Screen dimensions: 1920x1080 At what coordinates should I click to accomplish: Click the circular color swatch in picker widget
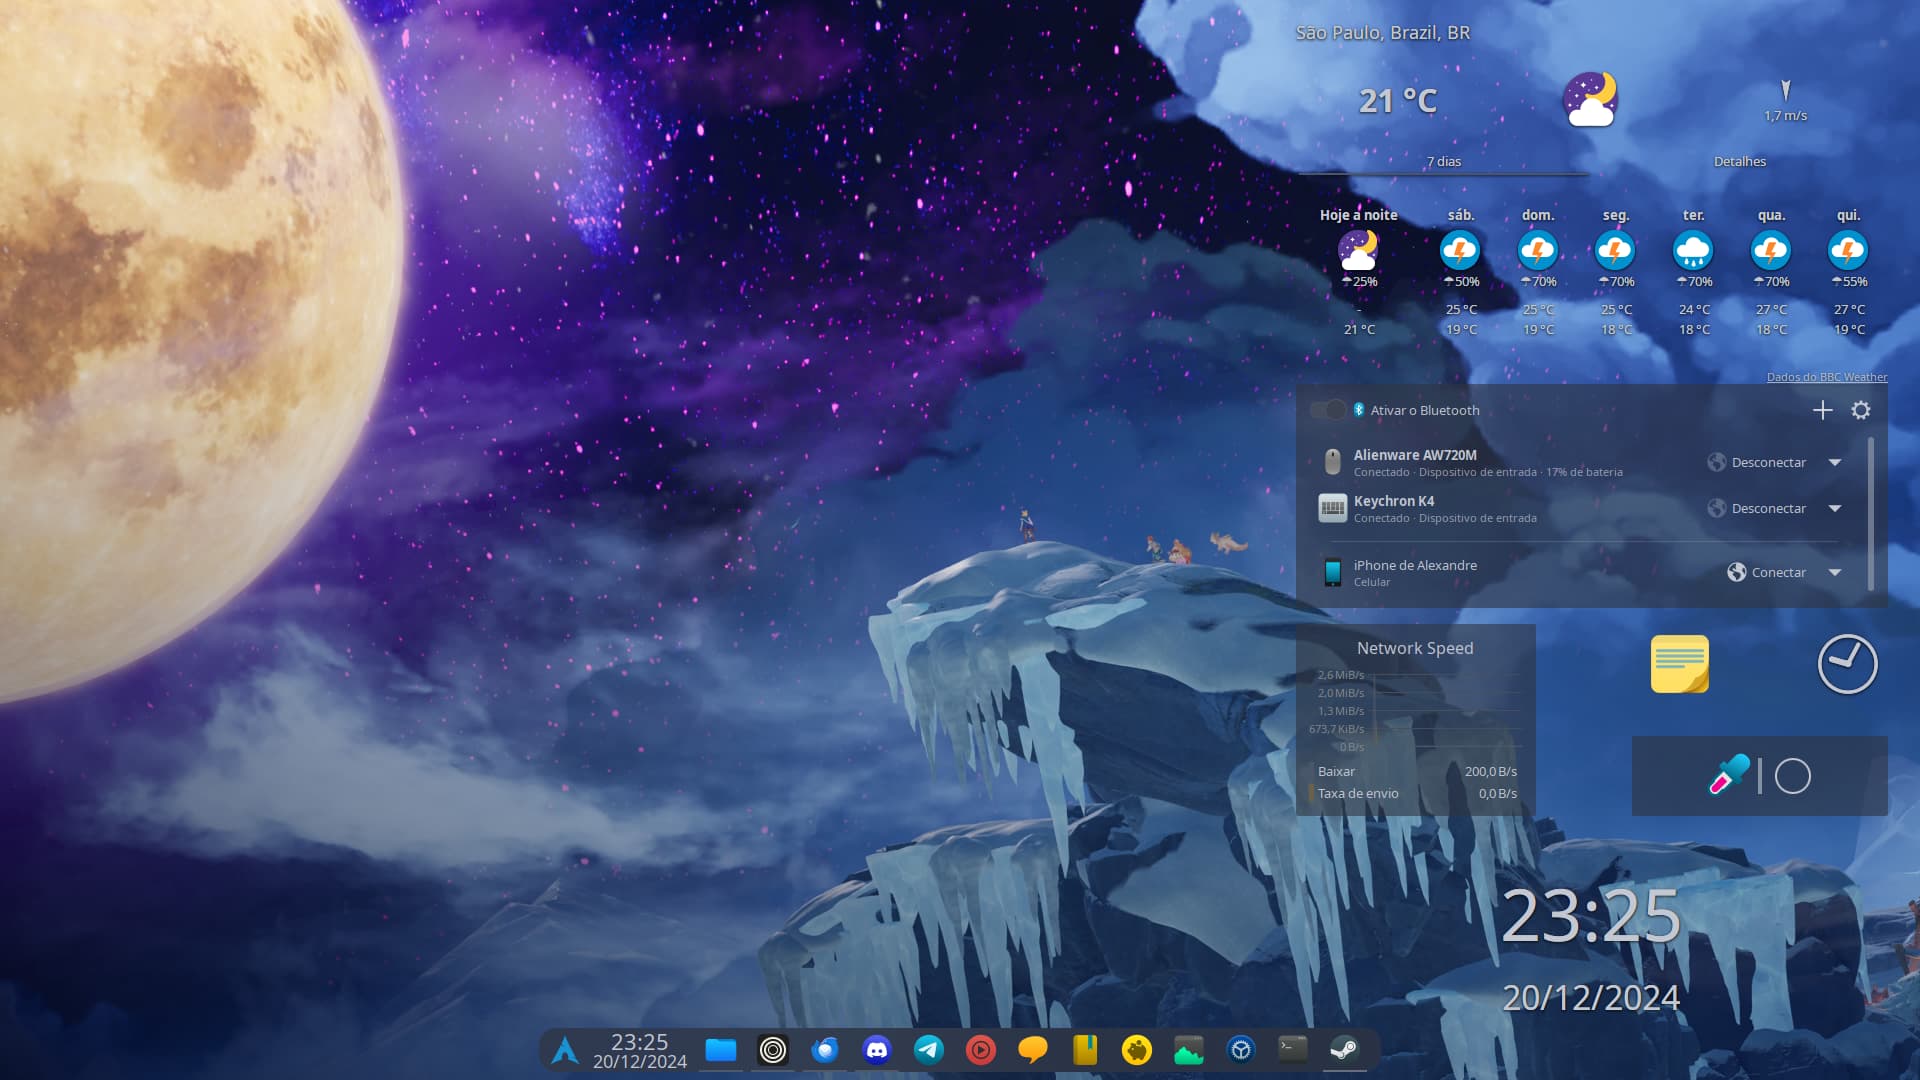tap(1792, 776)
